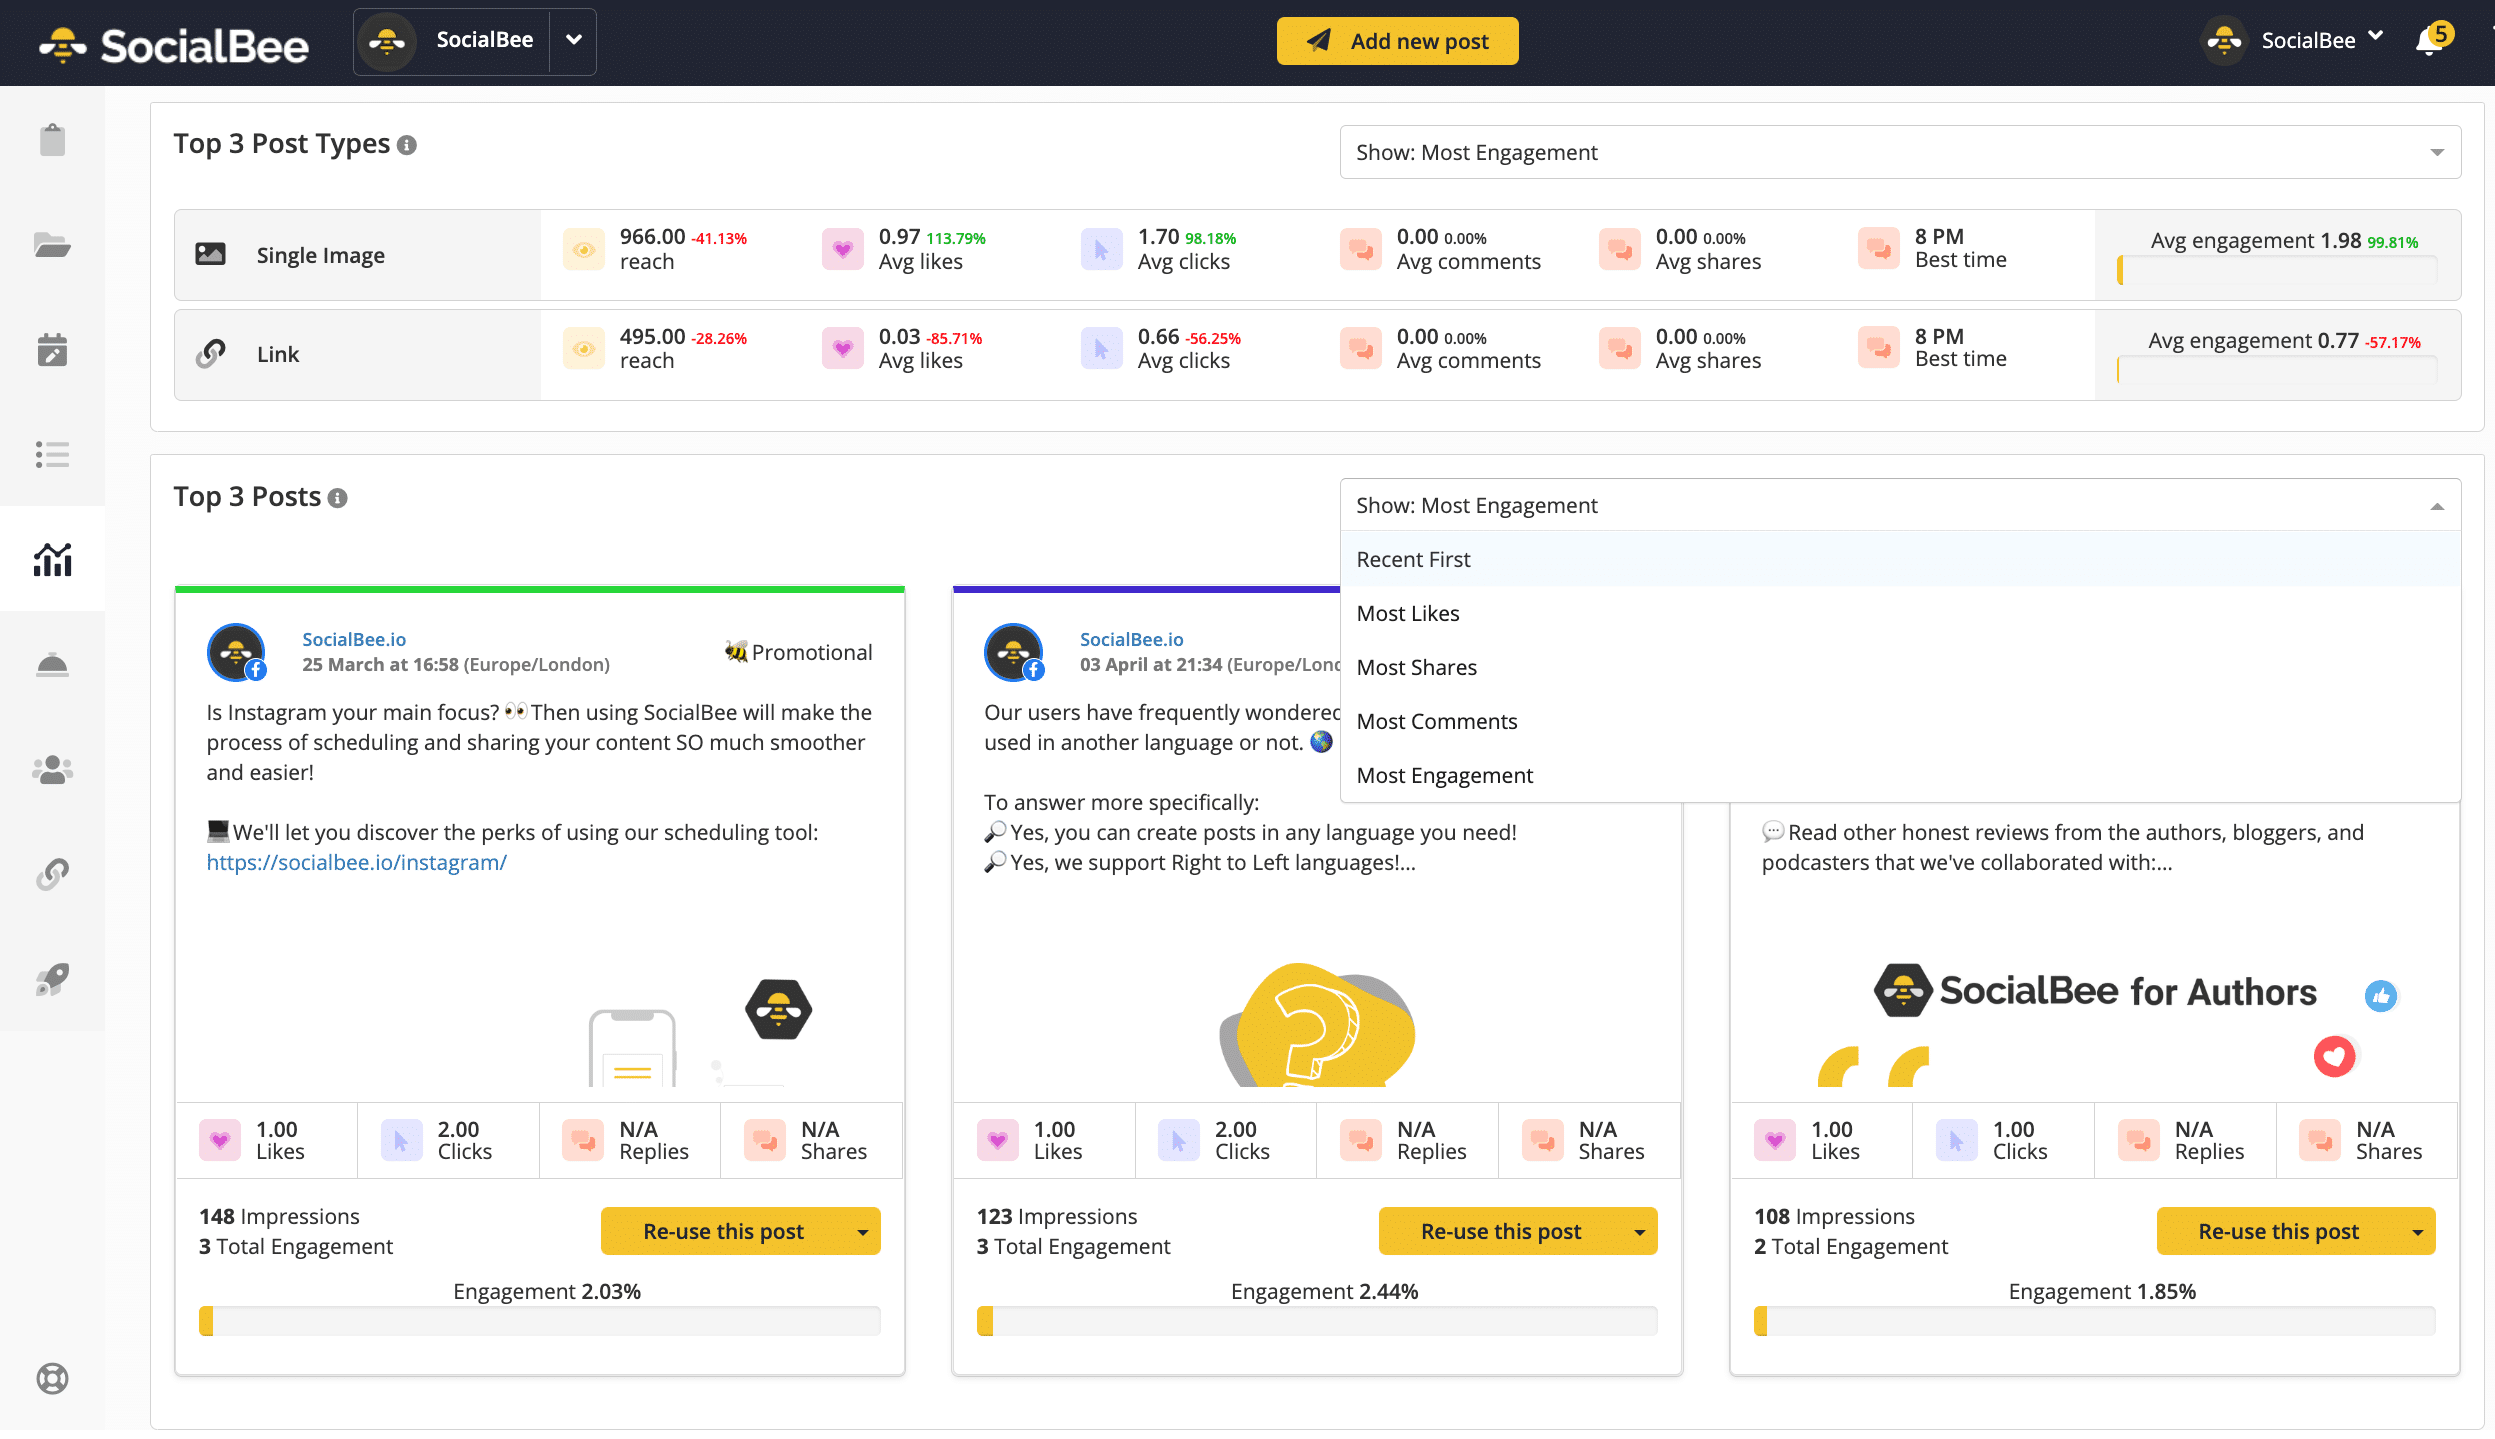Click the Engagement 2.44% progress bar
The width and height of the screenshot is (2495, 1439).
[x=1317, y=1321]
